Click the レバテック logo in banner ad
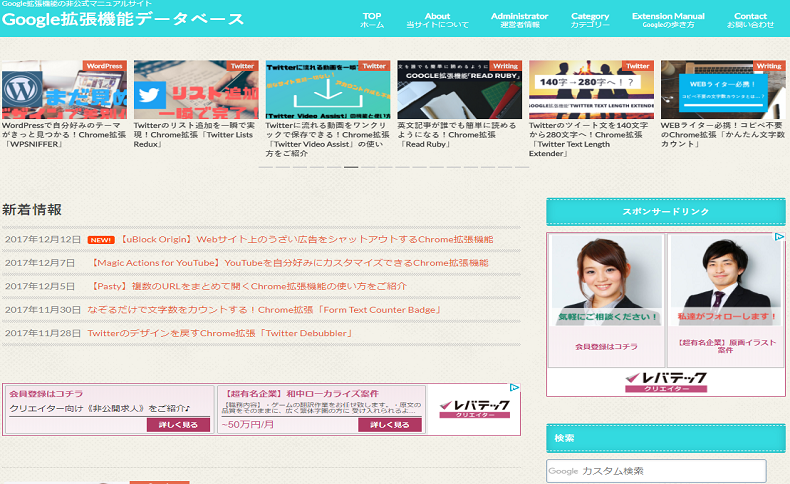The width and height of the screenshot is (790, 484). 474,408
